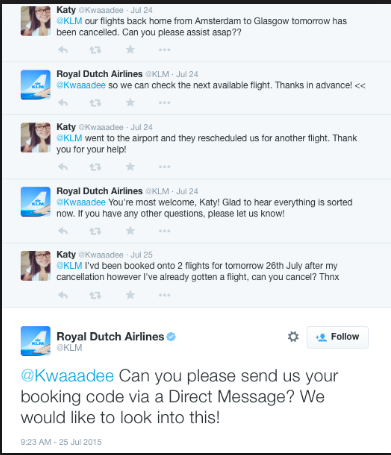
Task: Open the KLM avatar on the main tweet
Action: click(36, 341)
